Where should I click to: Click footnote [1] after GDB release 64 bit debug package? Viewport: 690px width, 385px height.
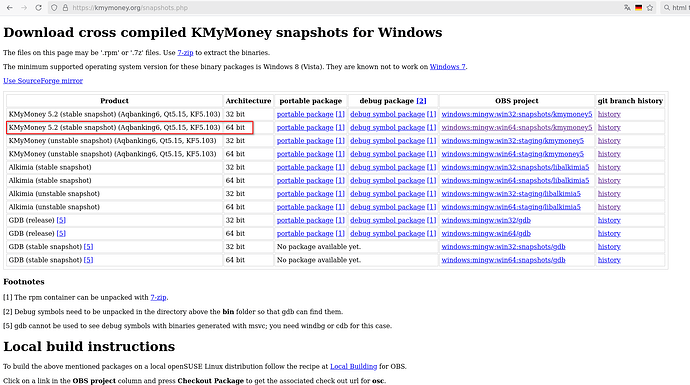point(431,233)
